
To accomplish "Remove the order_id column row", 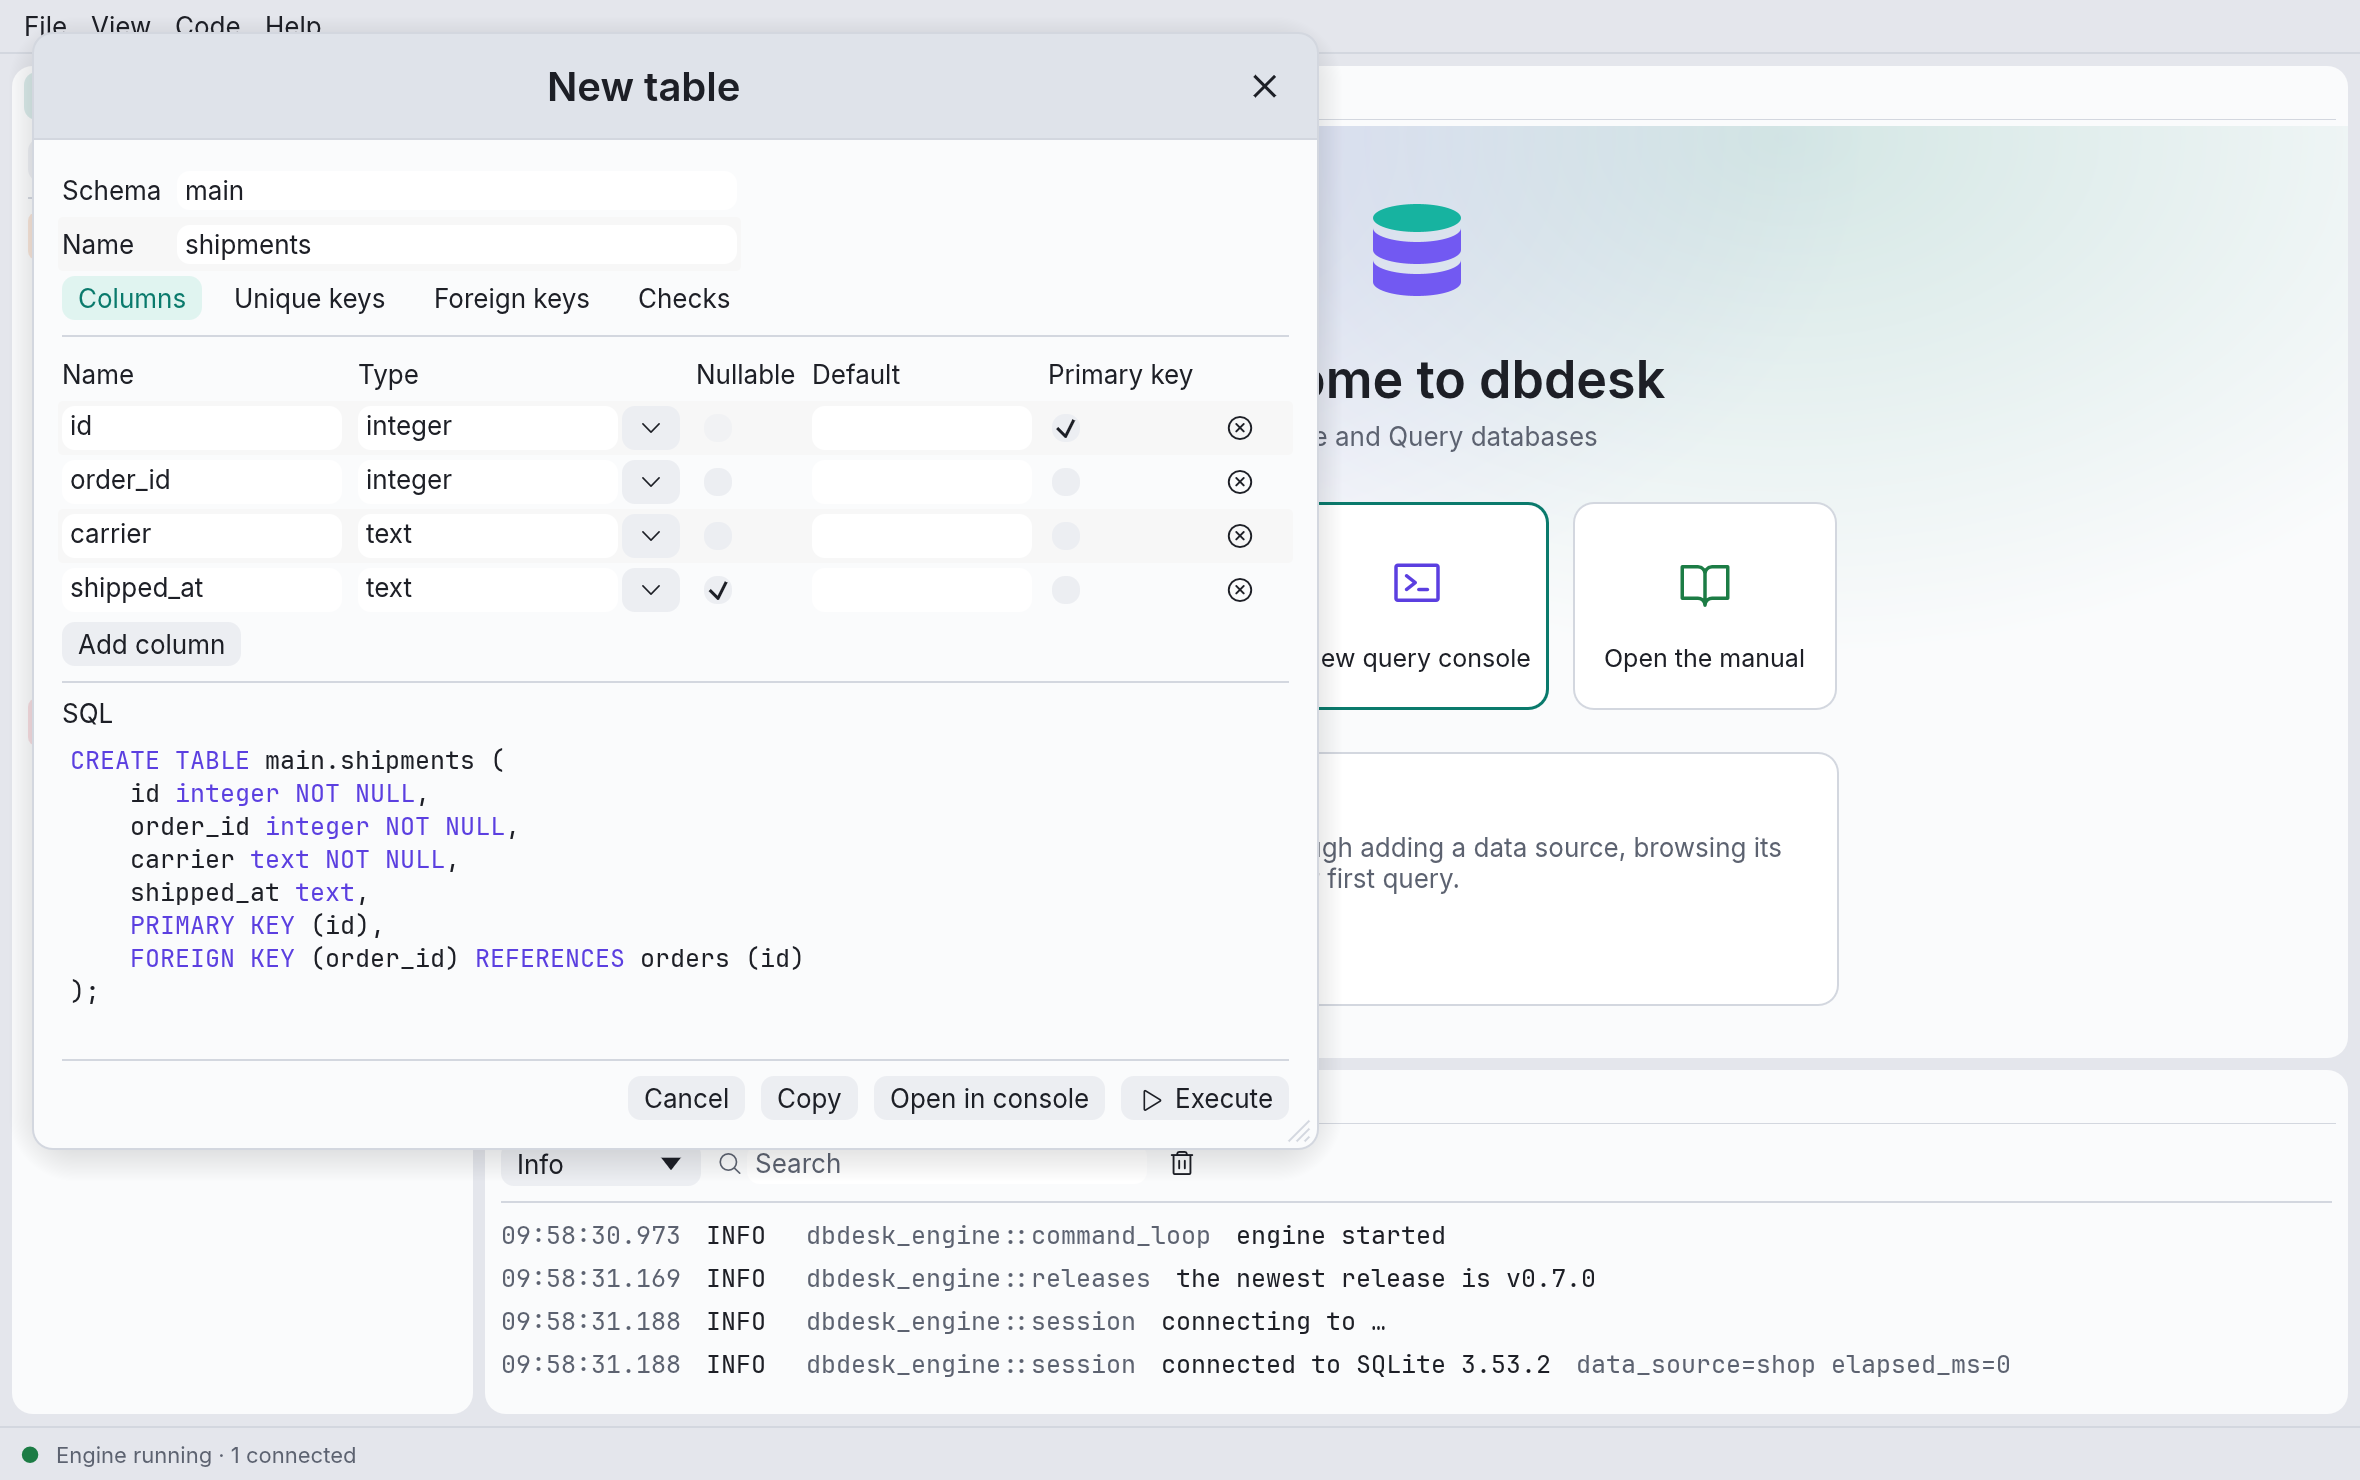I will [x=1239, y=482].
